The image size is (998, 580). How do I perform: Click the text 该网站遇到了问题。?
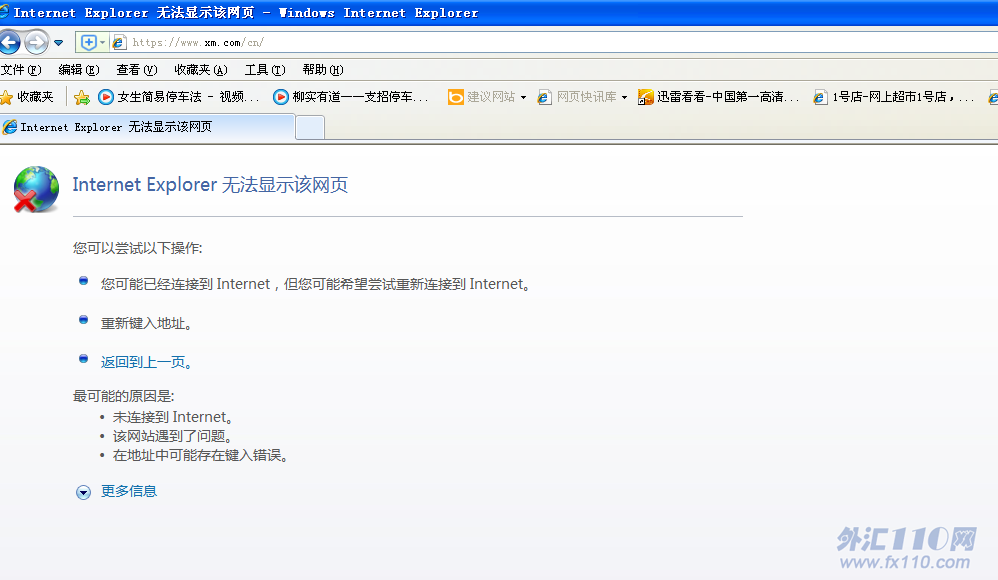point(174,436)
